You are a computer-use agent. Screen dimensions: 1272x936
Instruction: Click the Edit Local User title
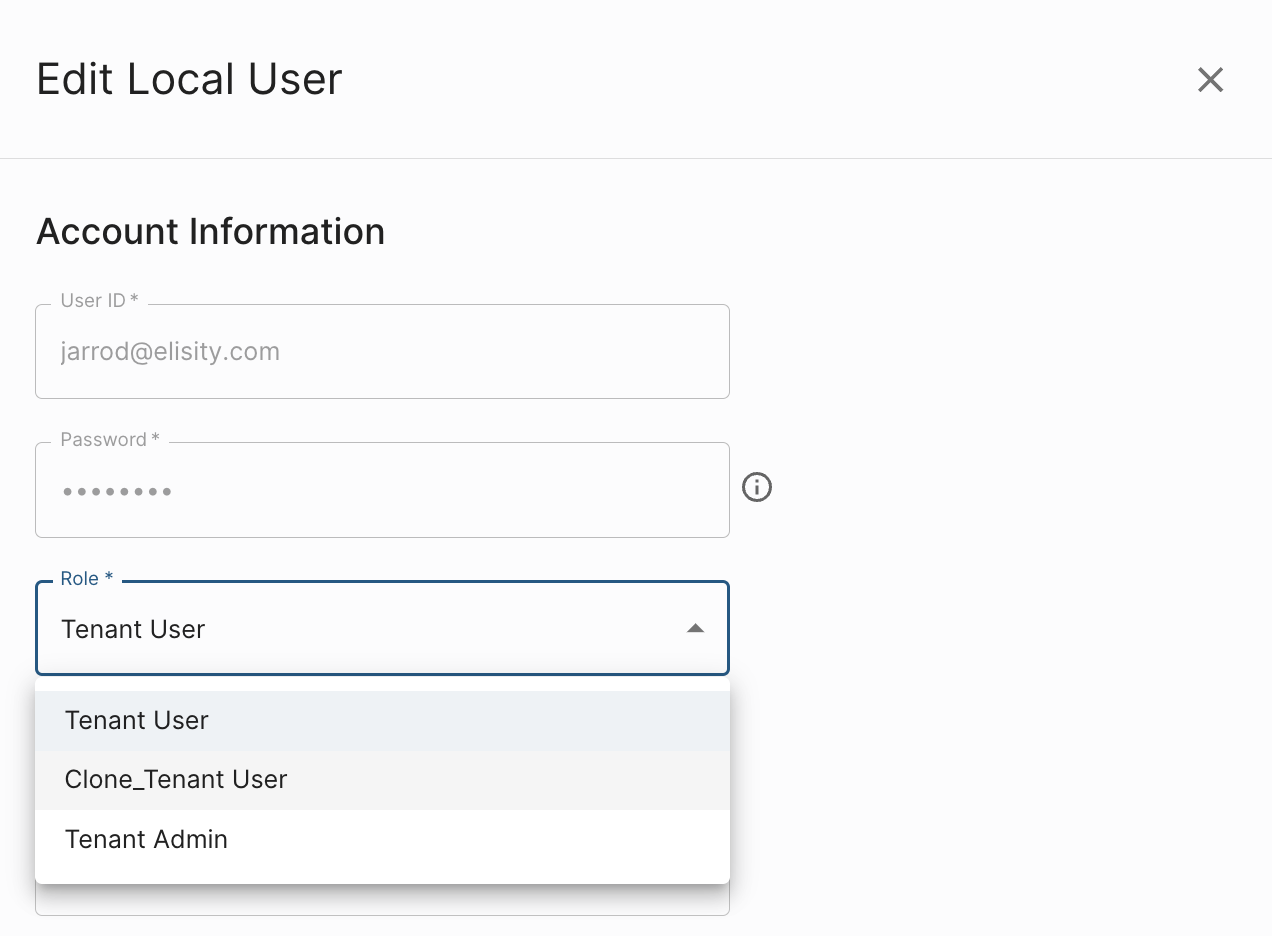coord(189,80)
